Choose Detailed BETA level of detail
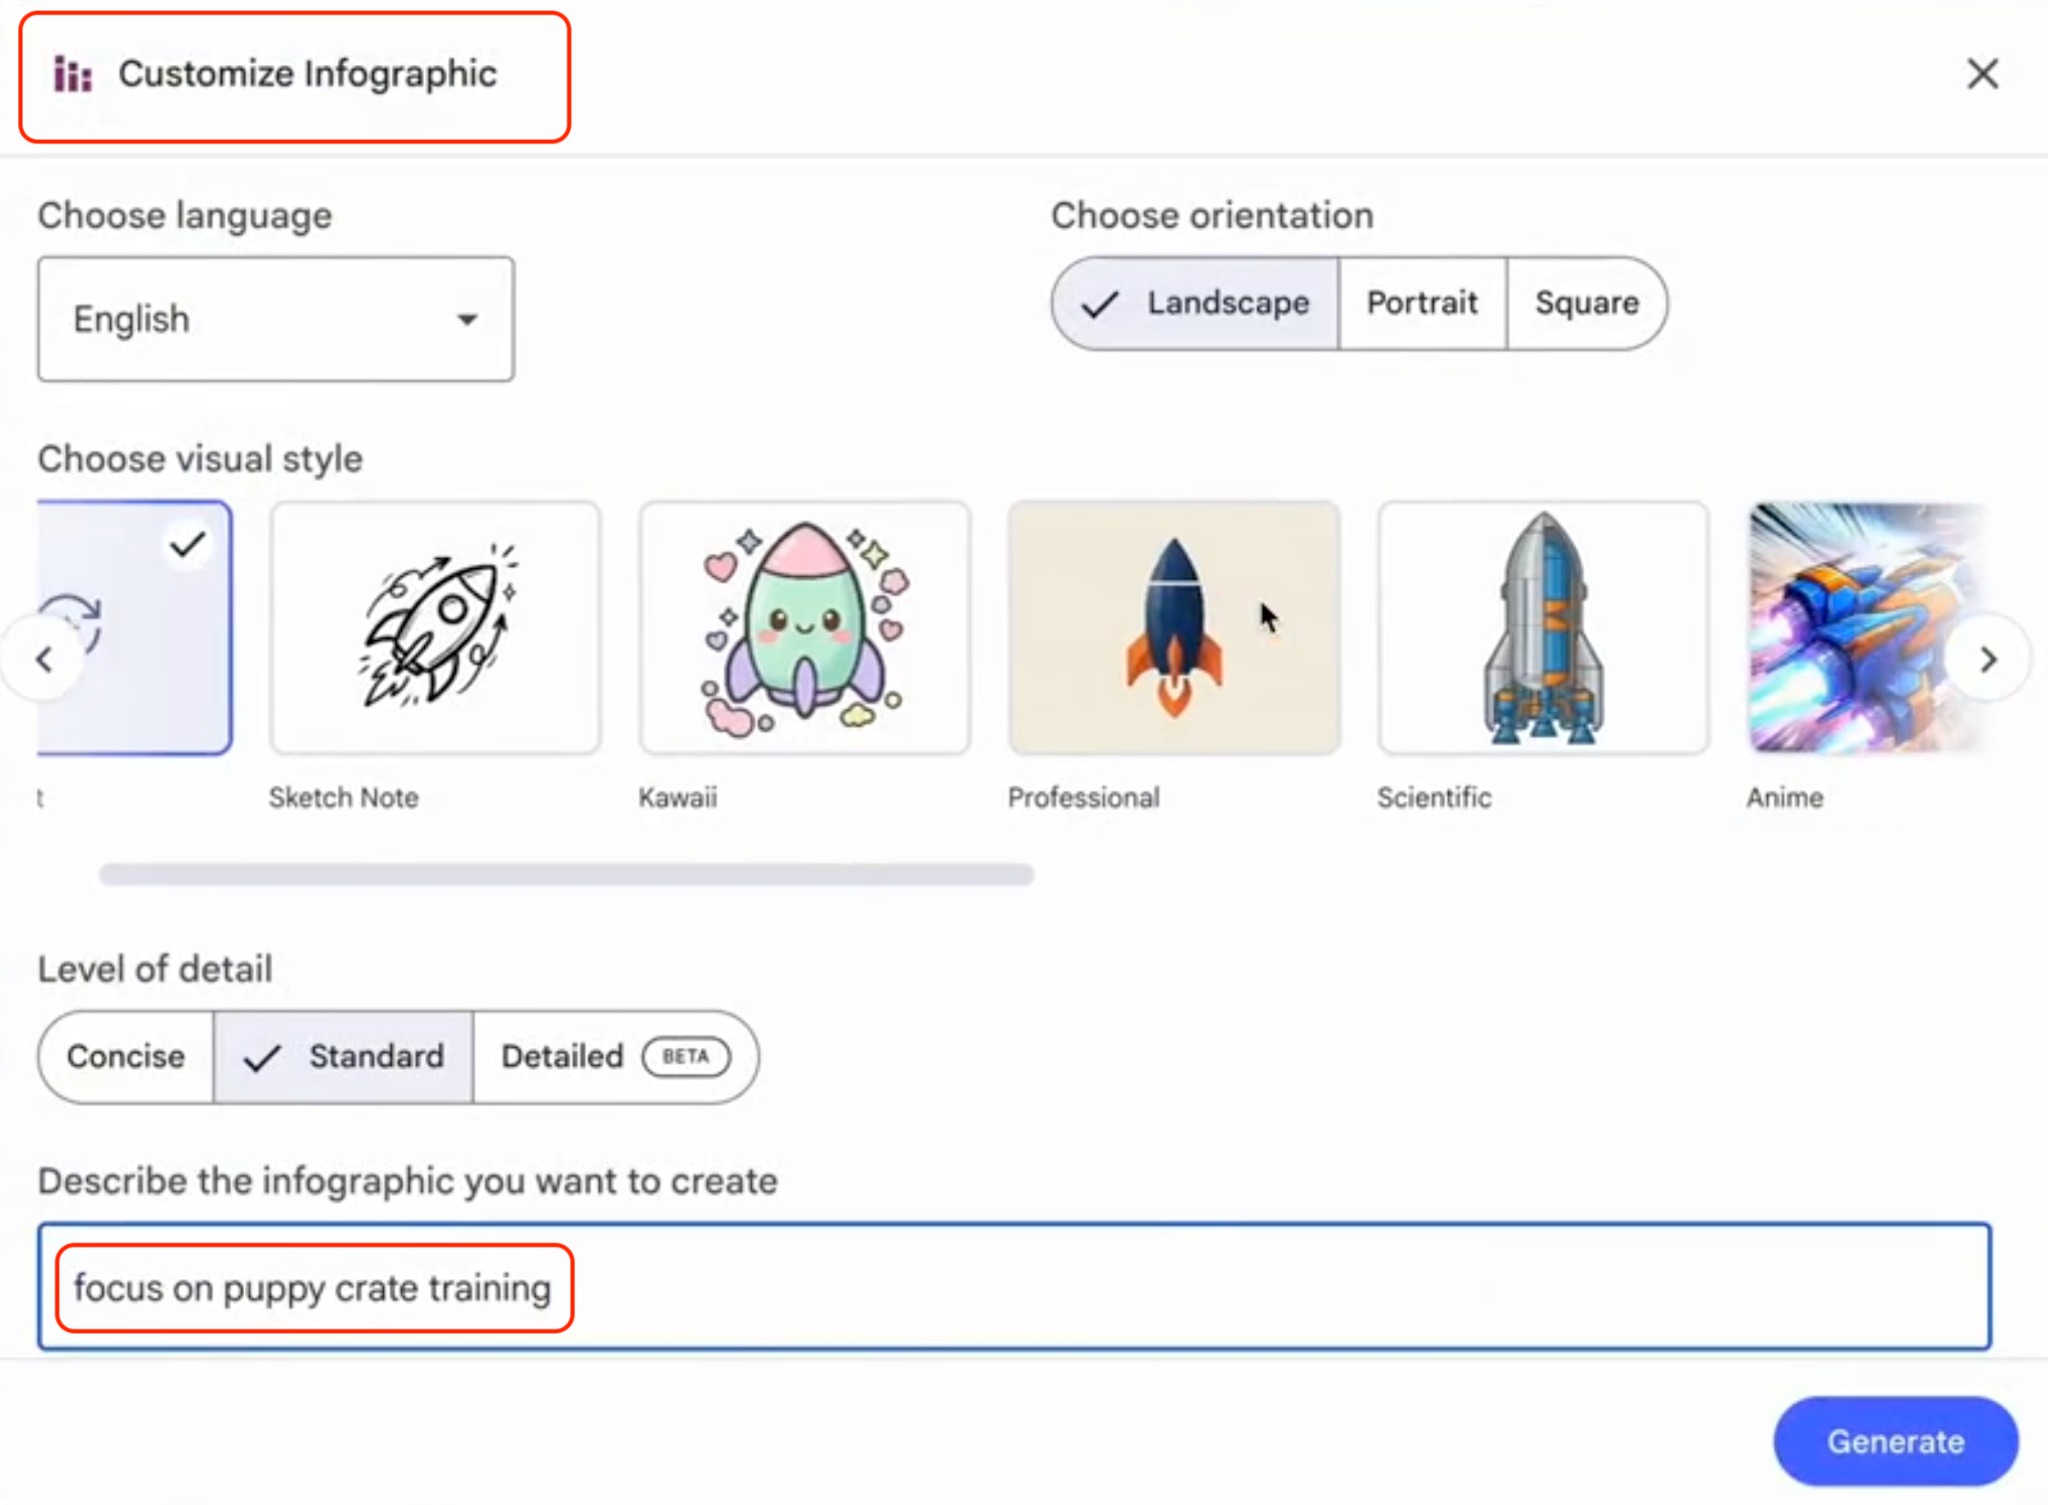The width and height of the screenshot is (2048, 1505). [x=614, y=1056]
